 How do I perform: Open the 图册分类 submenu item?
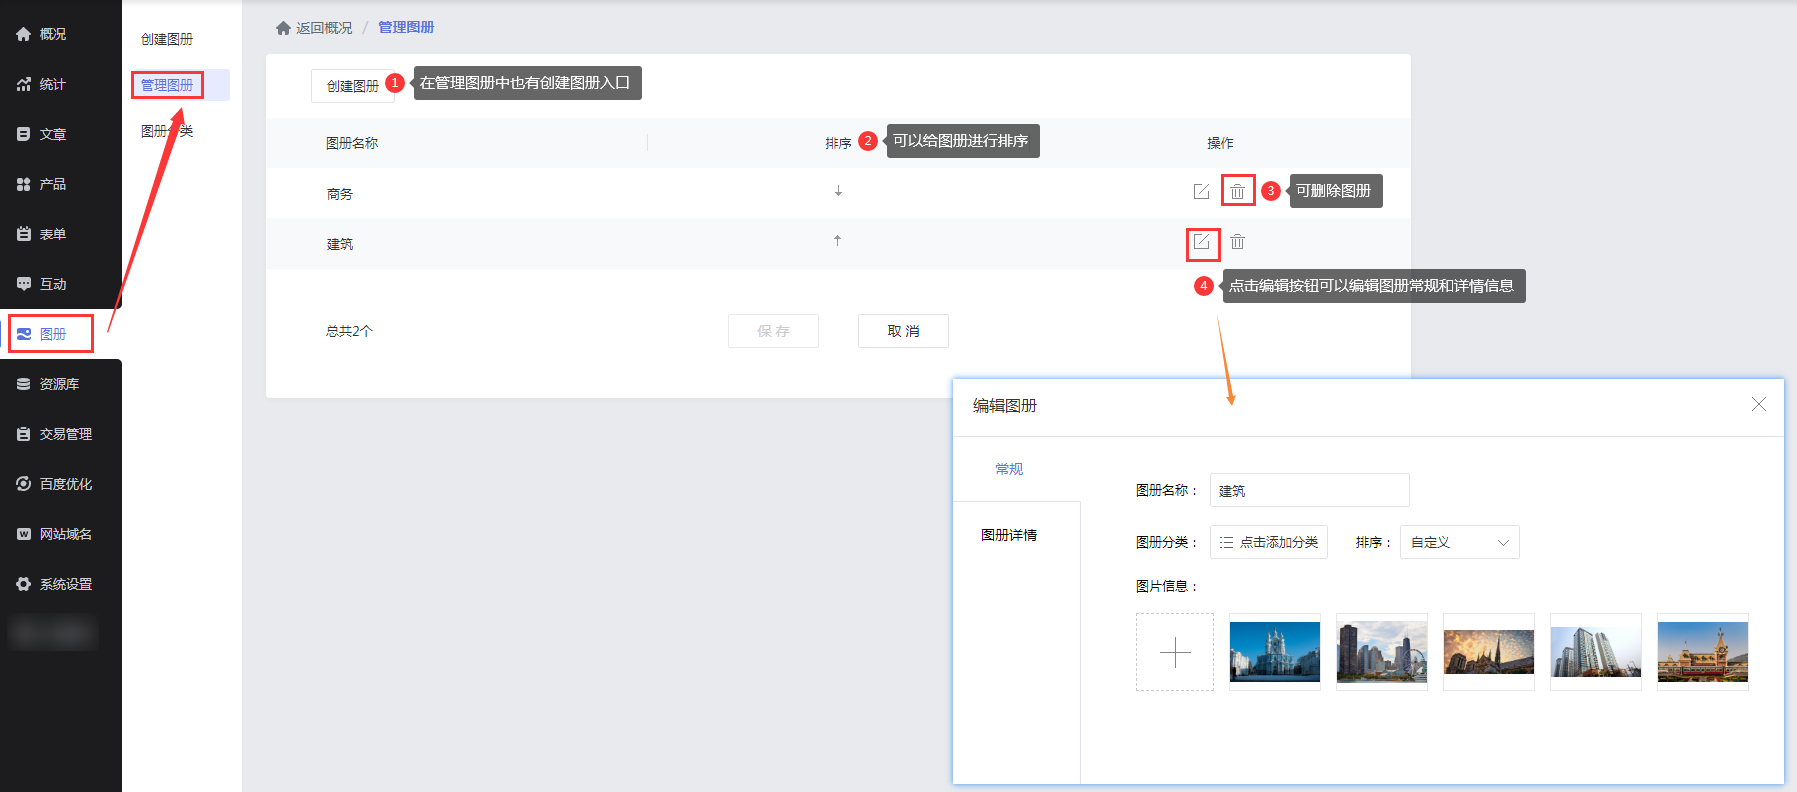(167, 131)
